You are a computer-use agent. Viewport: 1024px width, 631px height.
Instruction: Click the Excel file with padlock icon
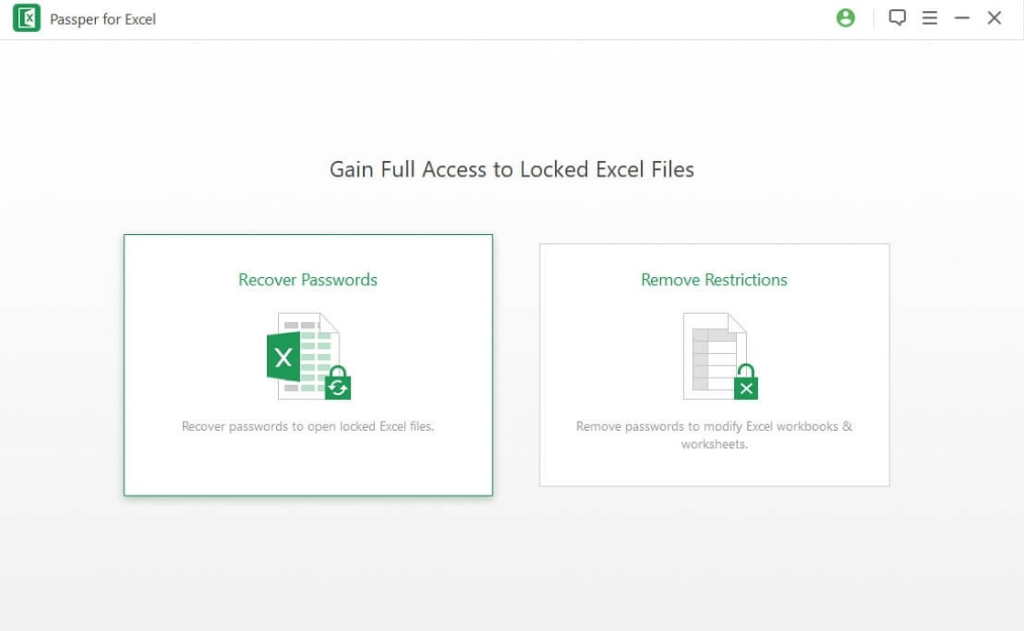(307, 355)
